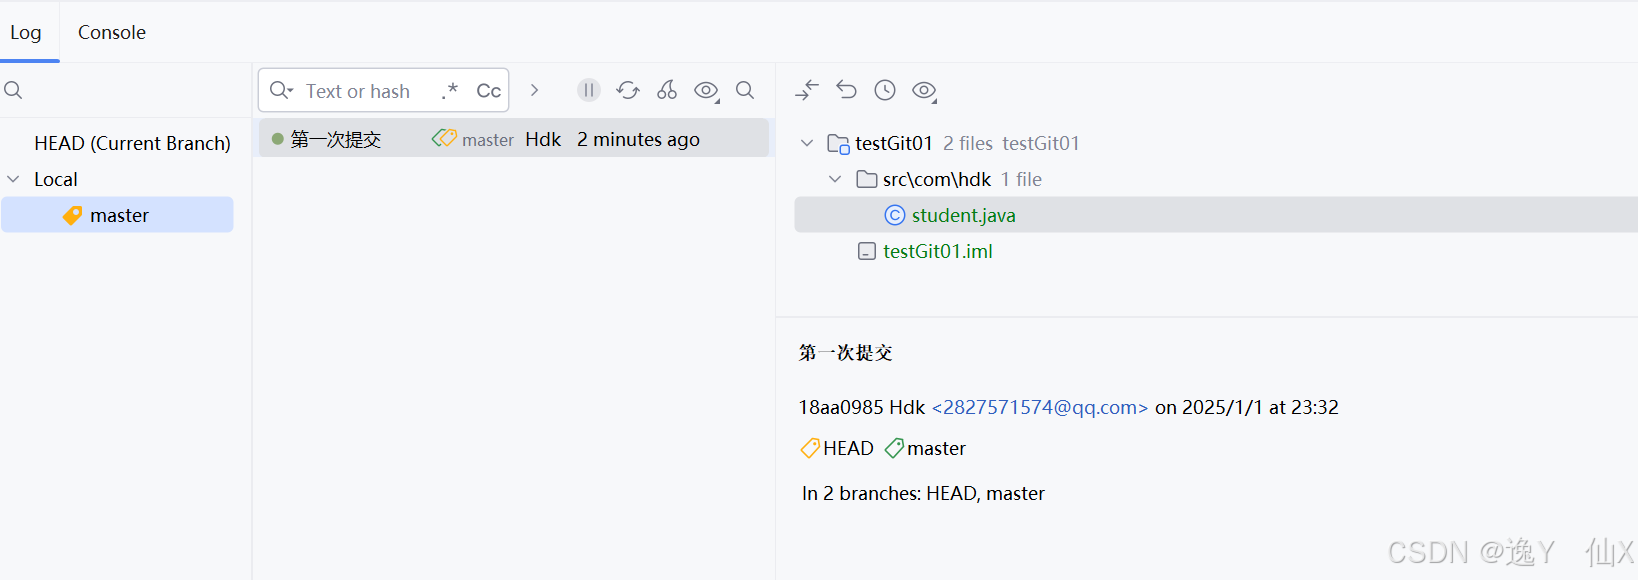Click the HEAD tag label in details
The image size is (1638, 580).
[x=848, y=448]
